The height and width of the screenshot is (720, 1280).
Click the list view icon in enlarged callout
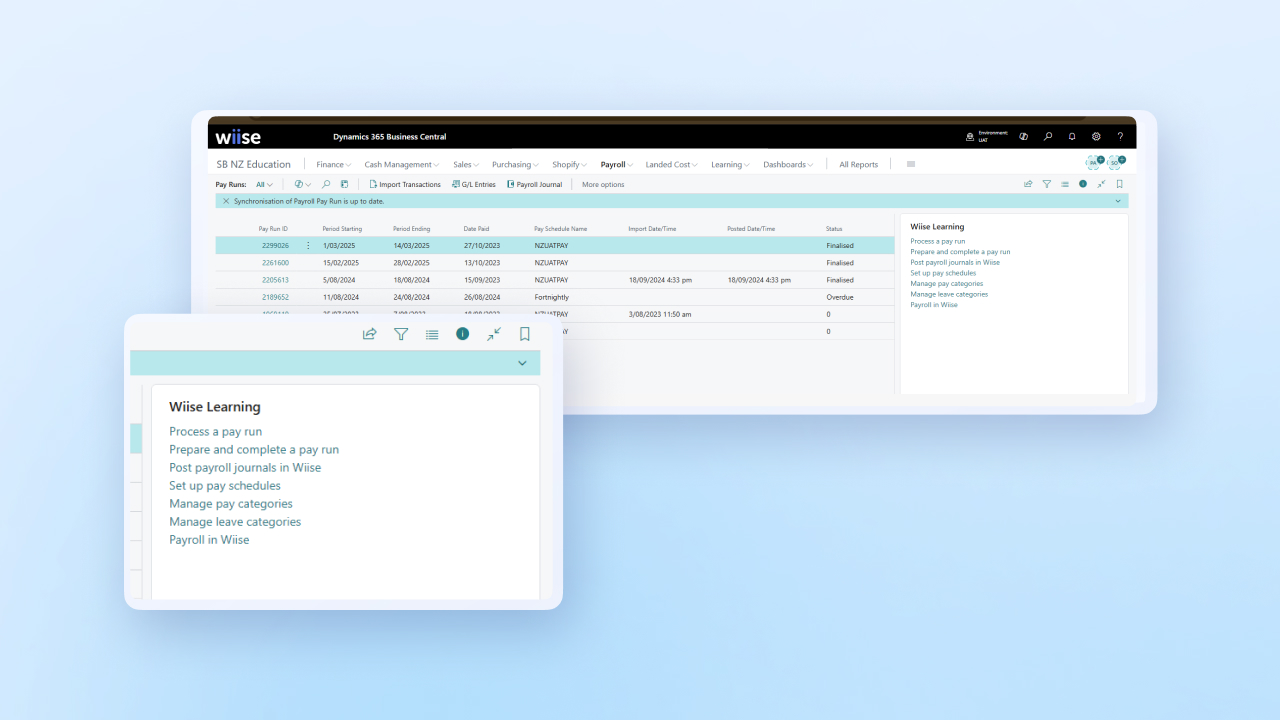(x=432, y=334)
